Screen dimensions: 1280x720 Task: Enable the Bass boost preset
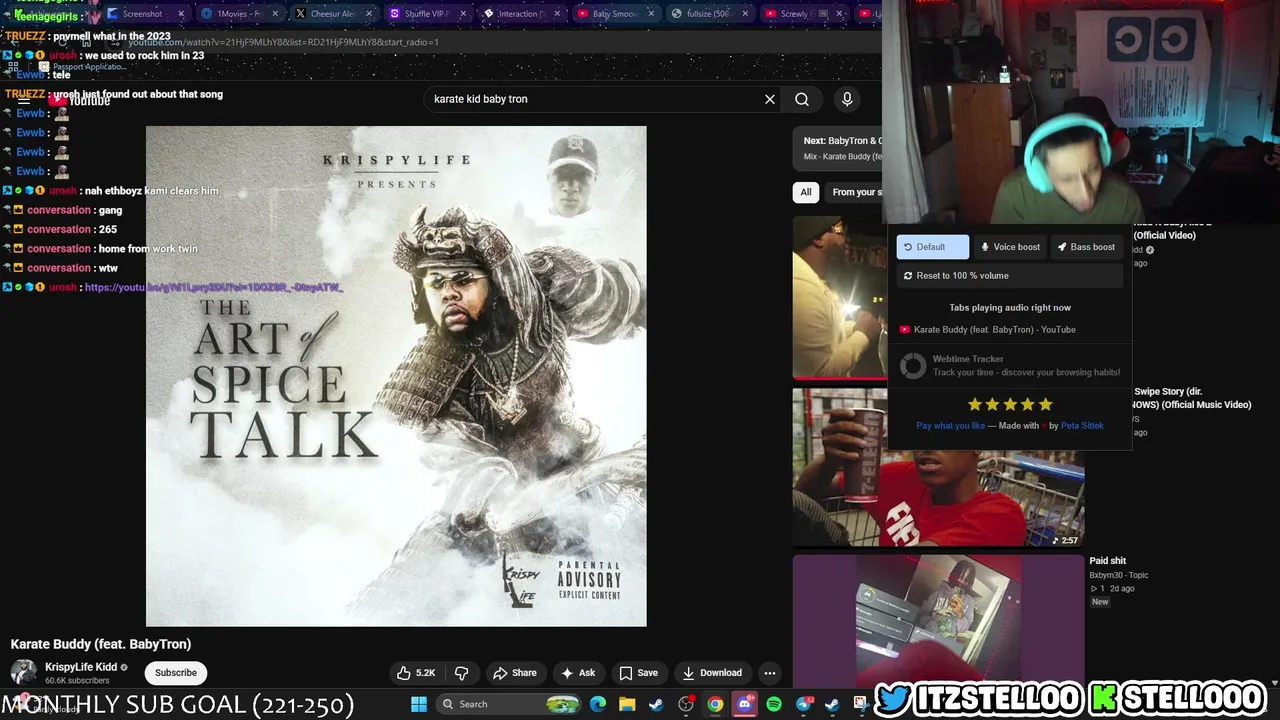tap(1086, 247)
